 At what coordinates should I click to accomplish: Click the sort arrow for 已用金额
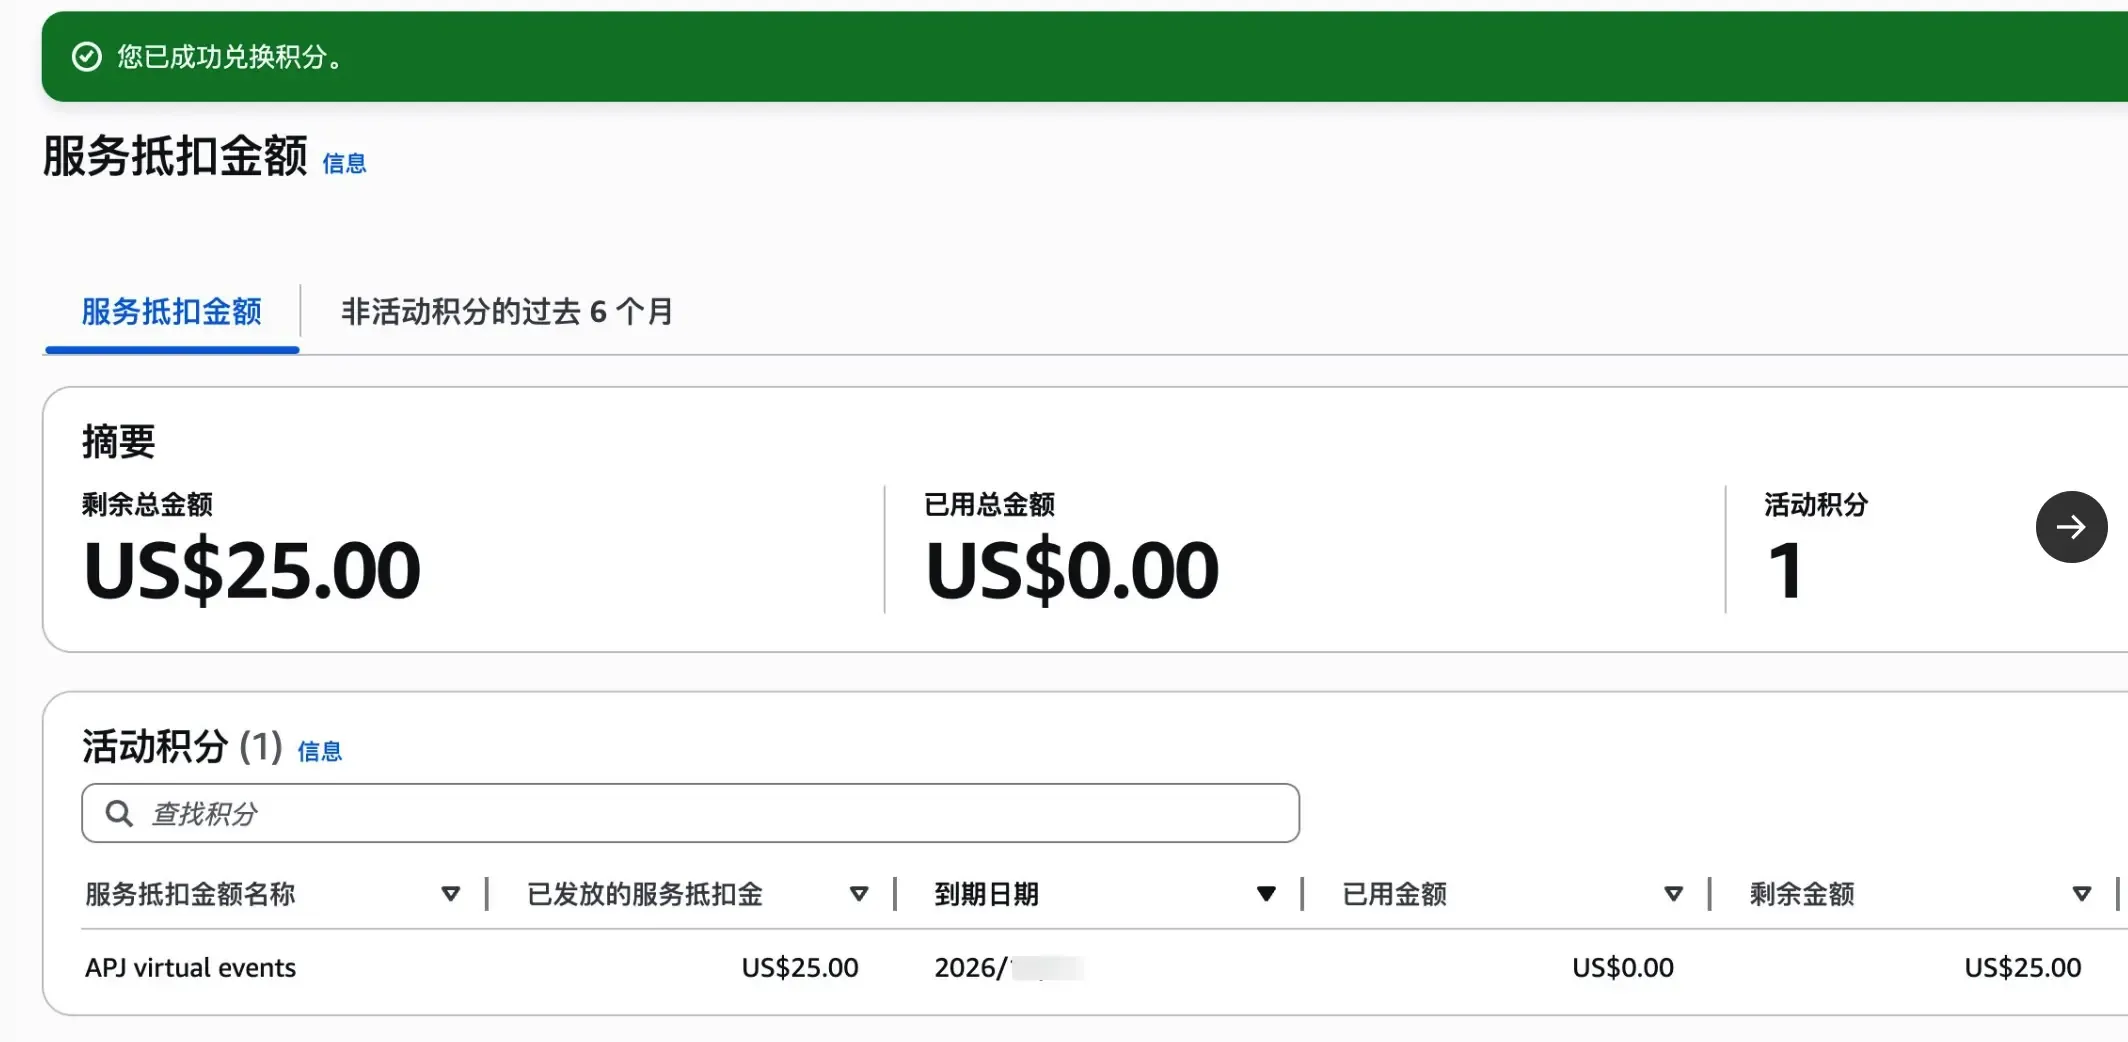tap(1674, 894)
